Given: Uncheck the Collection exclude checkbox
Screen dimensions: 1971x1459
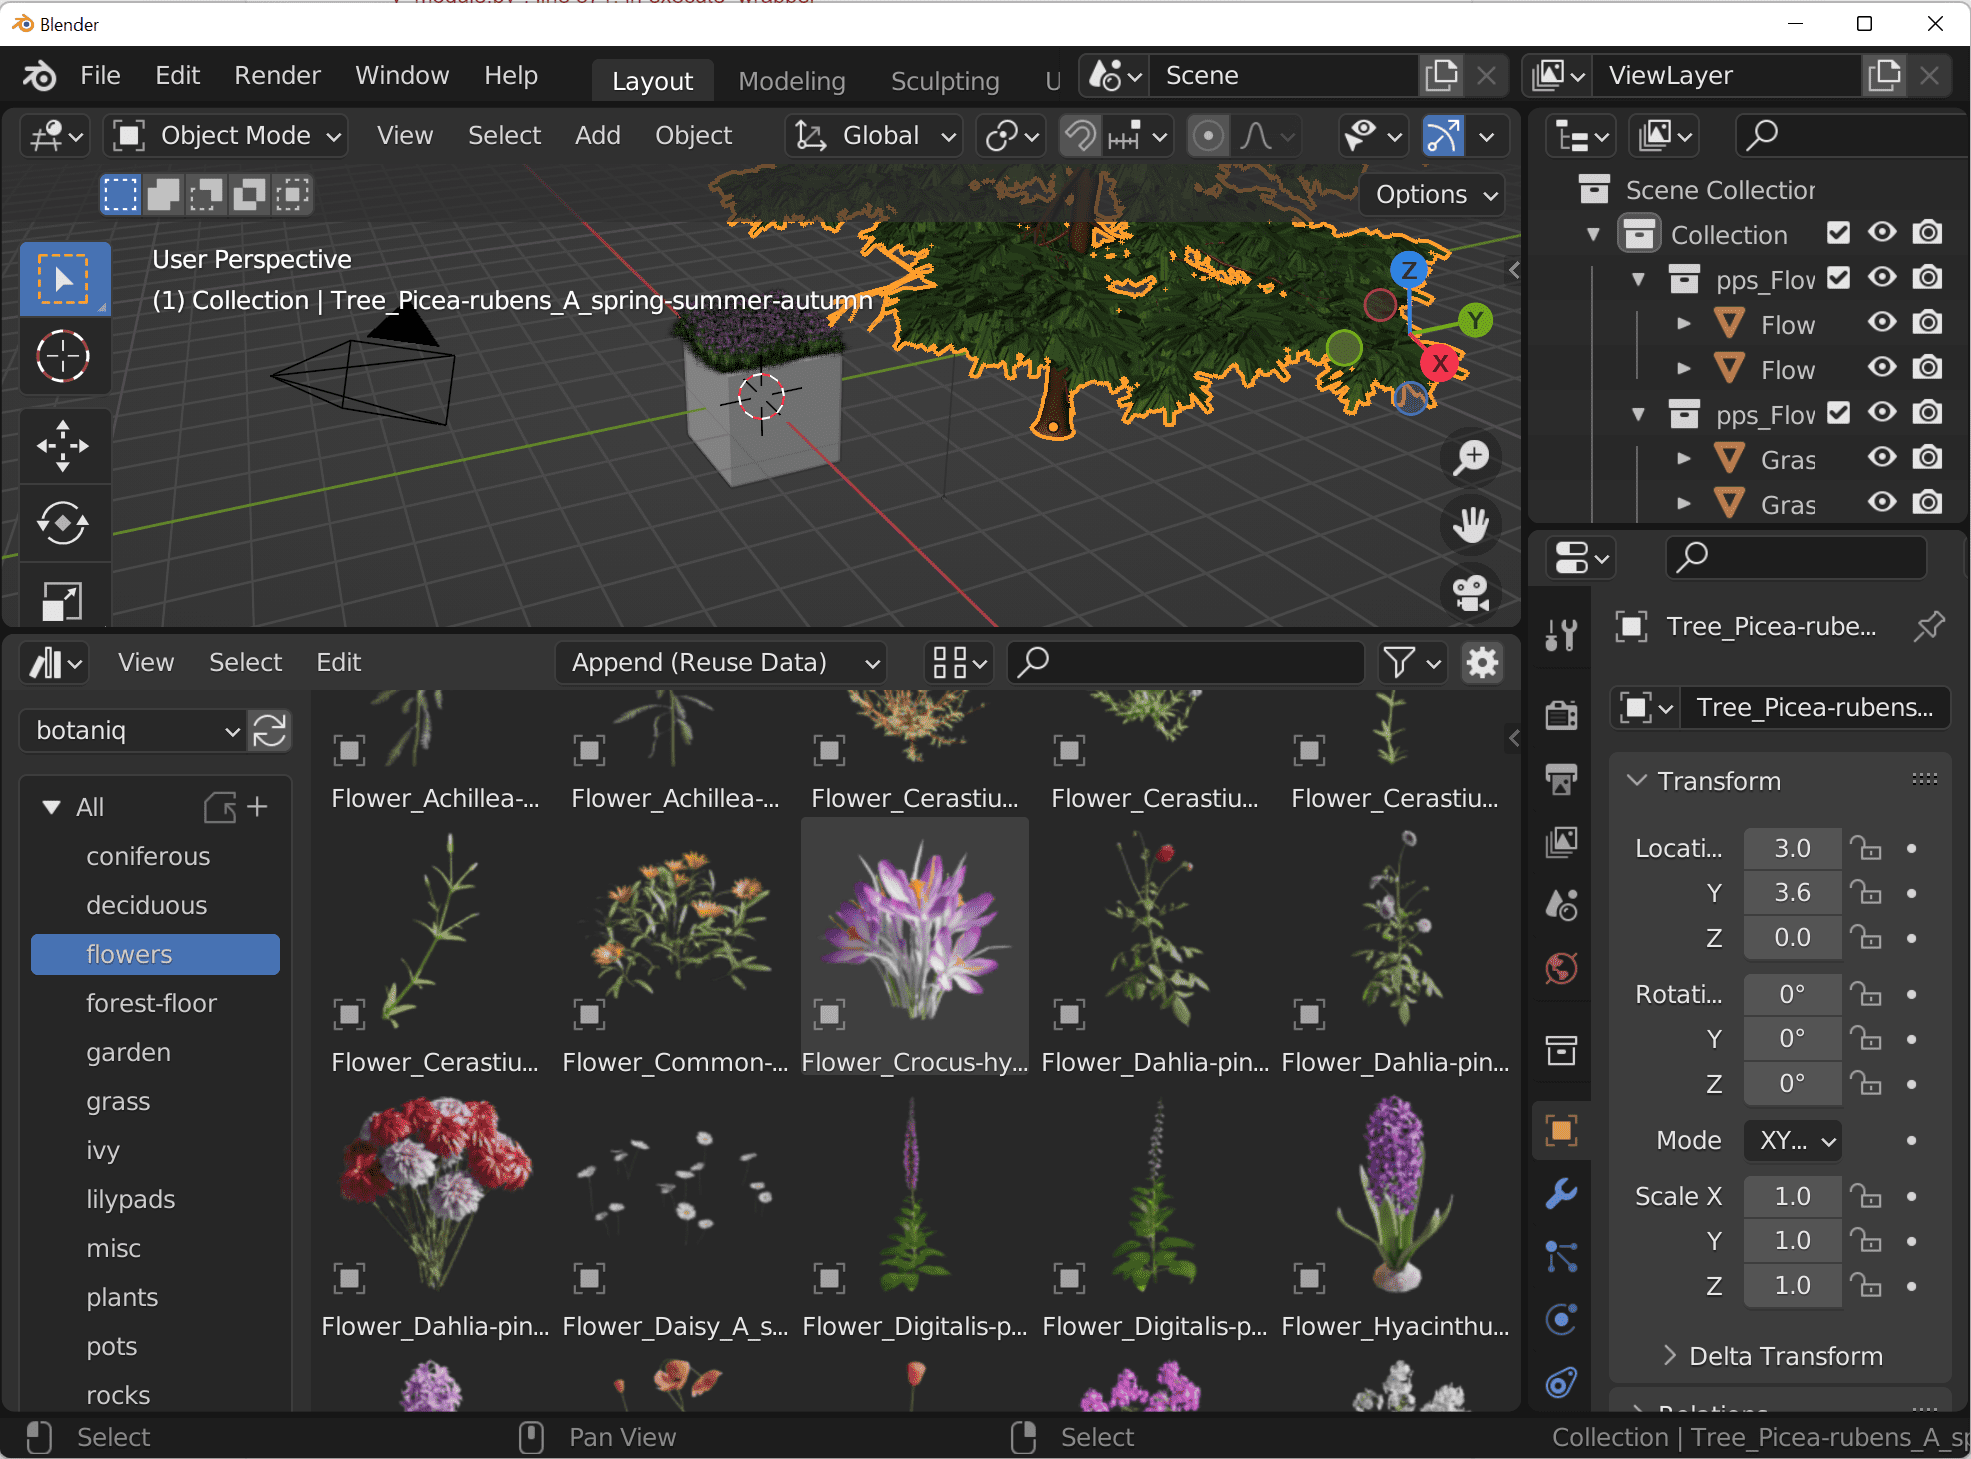Looking at the screenshot, I should pyautogui.click(x=1838, y=233).
